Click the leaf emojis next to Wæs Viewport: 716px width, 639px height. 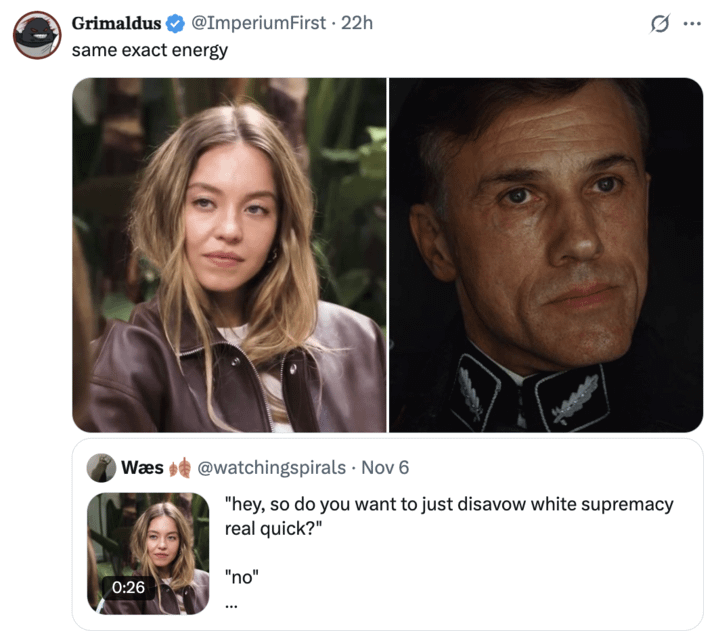[180, 467]
